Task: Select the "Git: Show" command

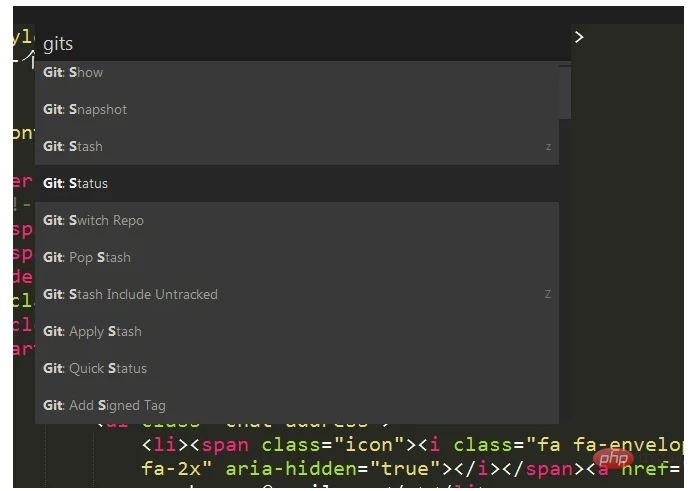Action: (x=297, y=72)
